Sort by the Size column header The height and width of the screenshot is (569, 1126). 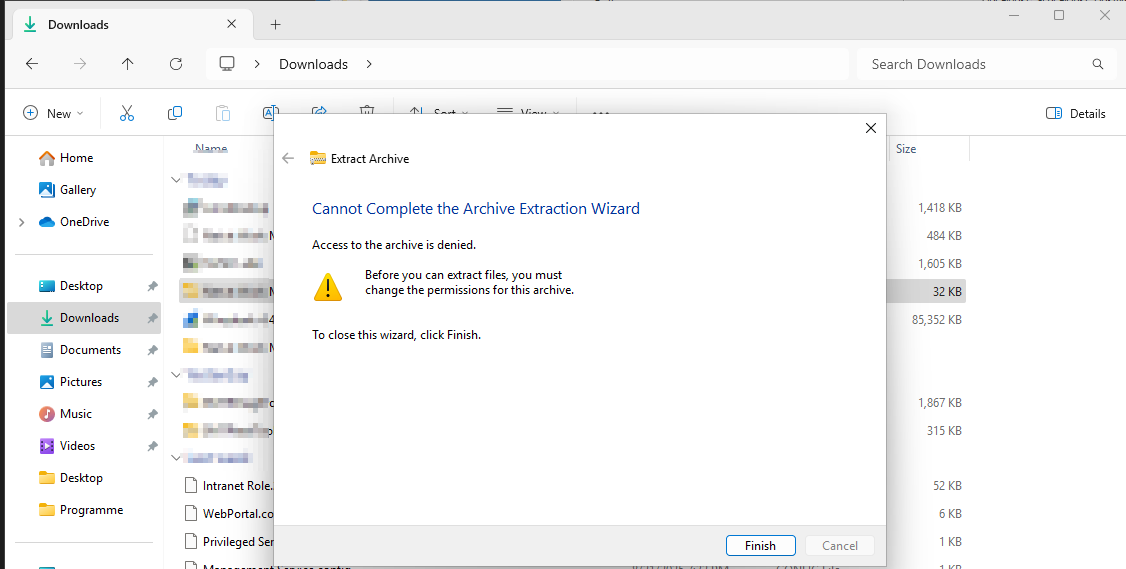[x=906, y=149]
